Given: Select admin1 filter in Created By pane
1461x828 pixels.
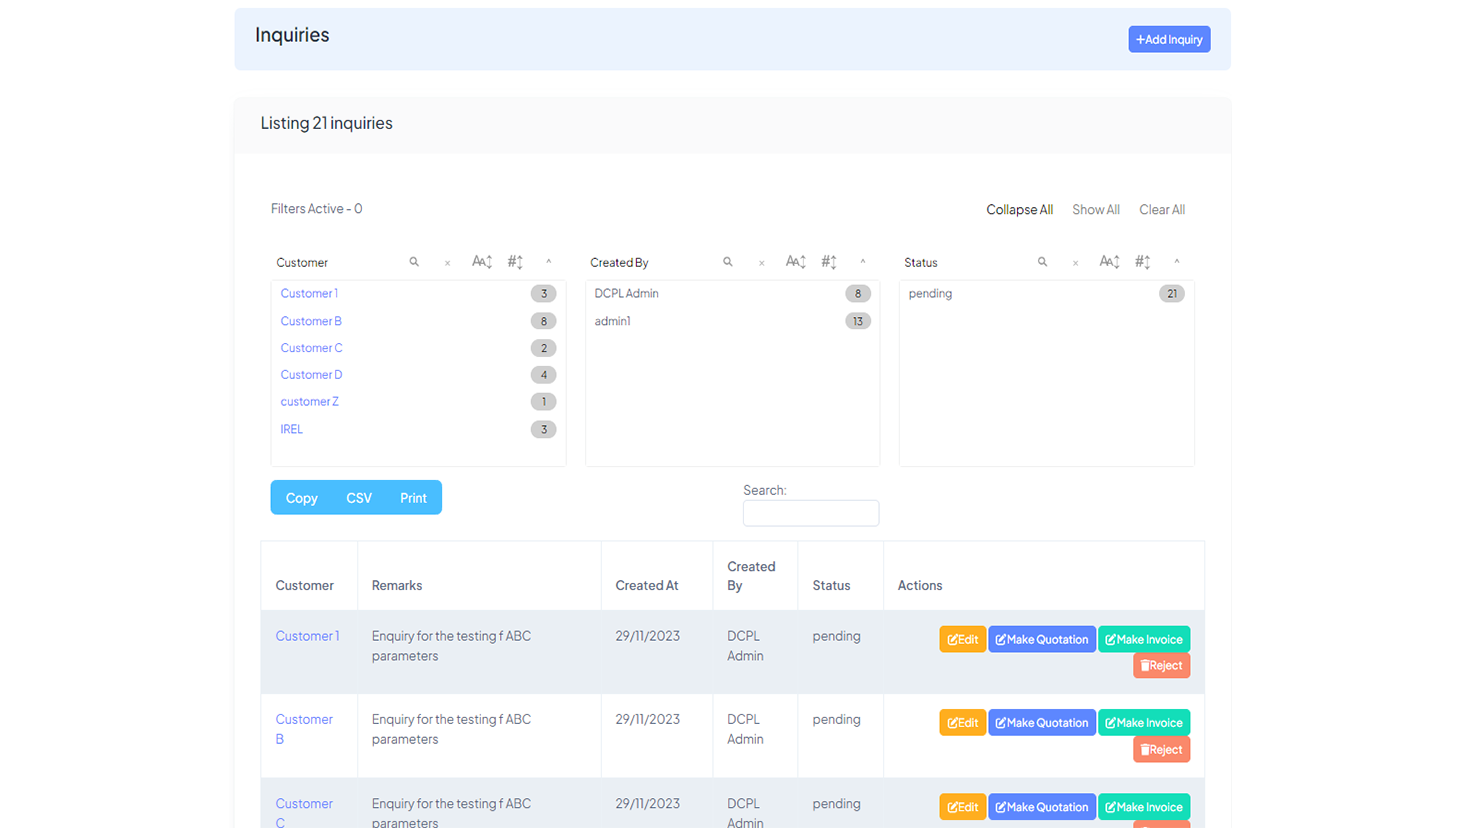Looking at the screenshot, I should pyautogui.click(x=612, y=321).
